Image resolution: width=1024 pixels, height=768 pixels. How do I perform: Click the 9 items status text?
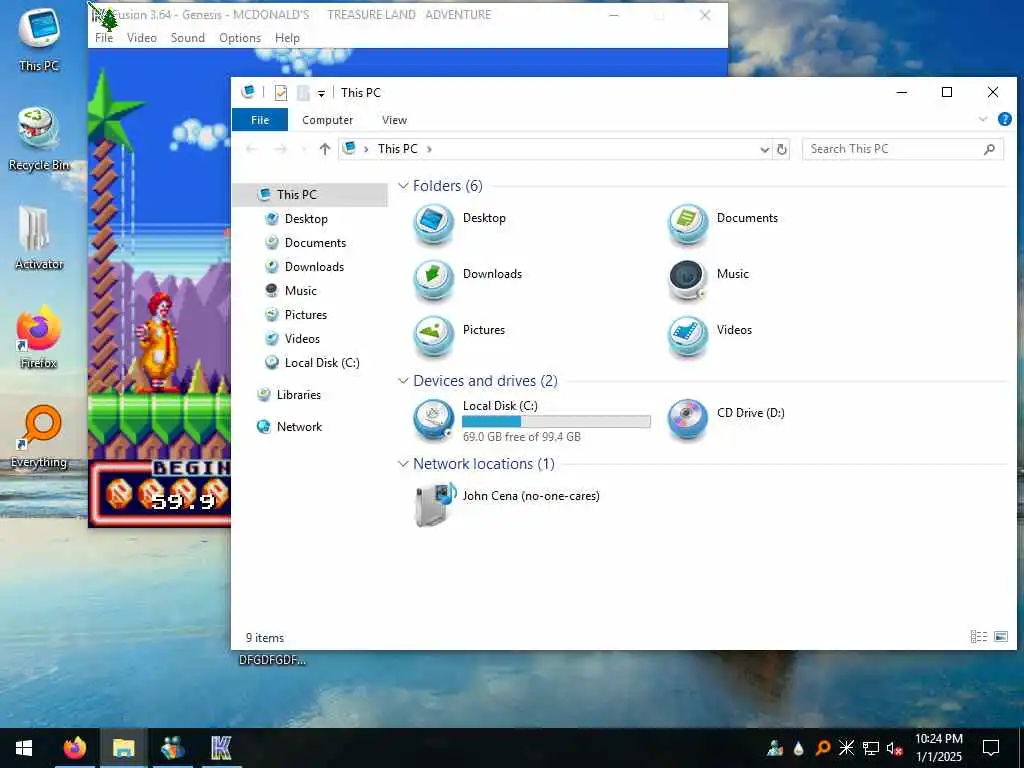264,638
